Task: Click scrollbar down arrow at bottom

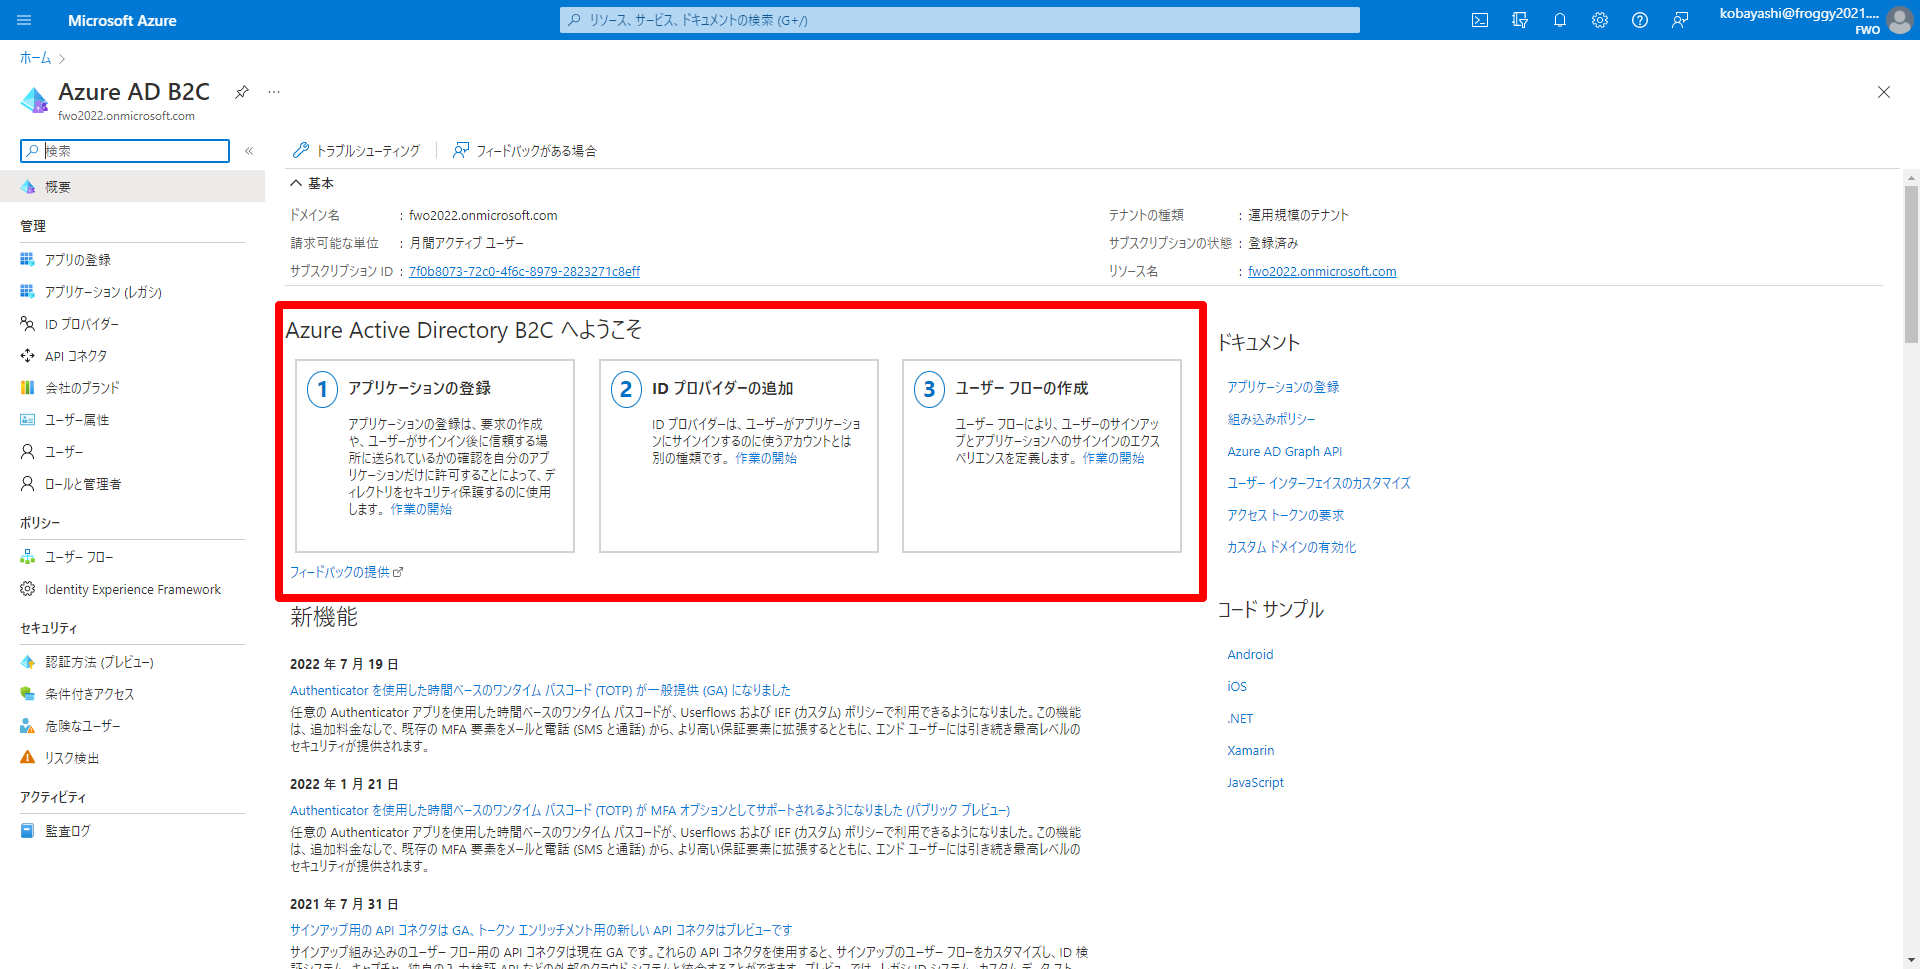Action: click(x=1911, y=961)
